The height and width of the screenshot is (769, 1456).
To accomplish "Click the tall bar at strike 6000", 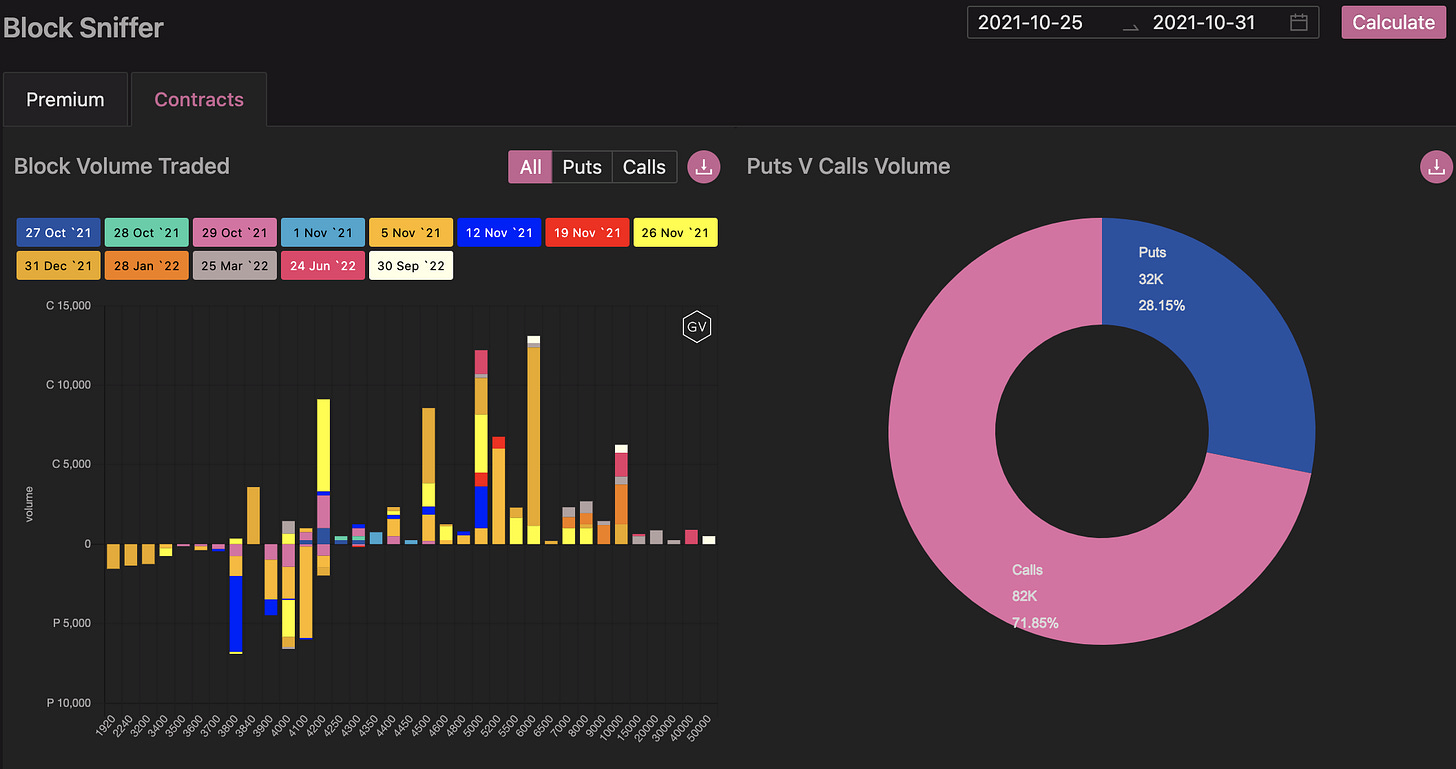I will pyautogui.click(x=534, y=440).
